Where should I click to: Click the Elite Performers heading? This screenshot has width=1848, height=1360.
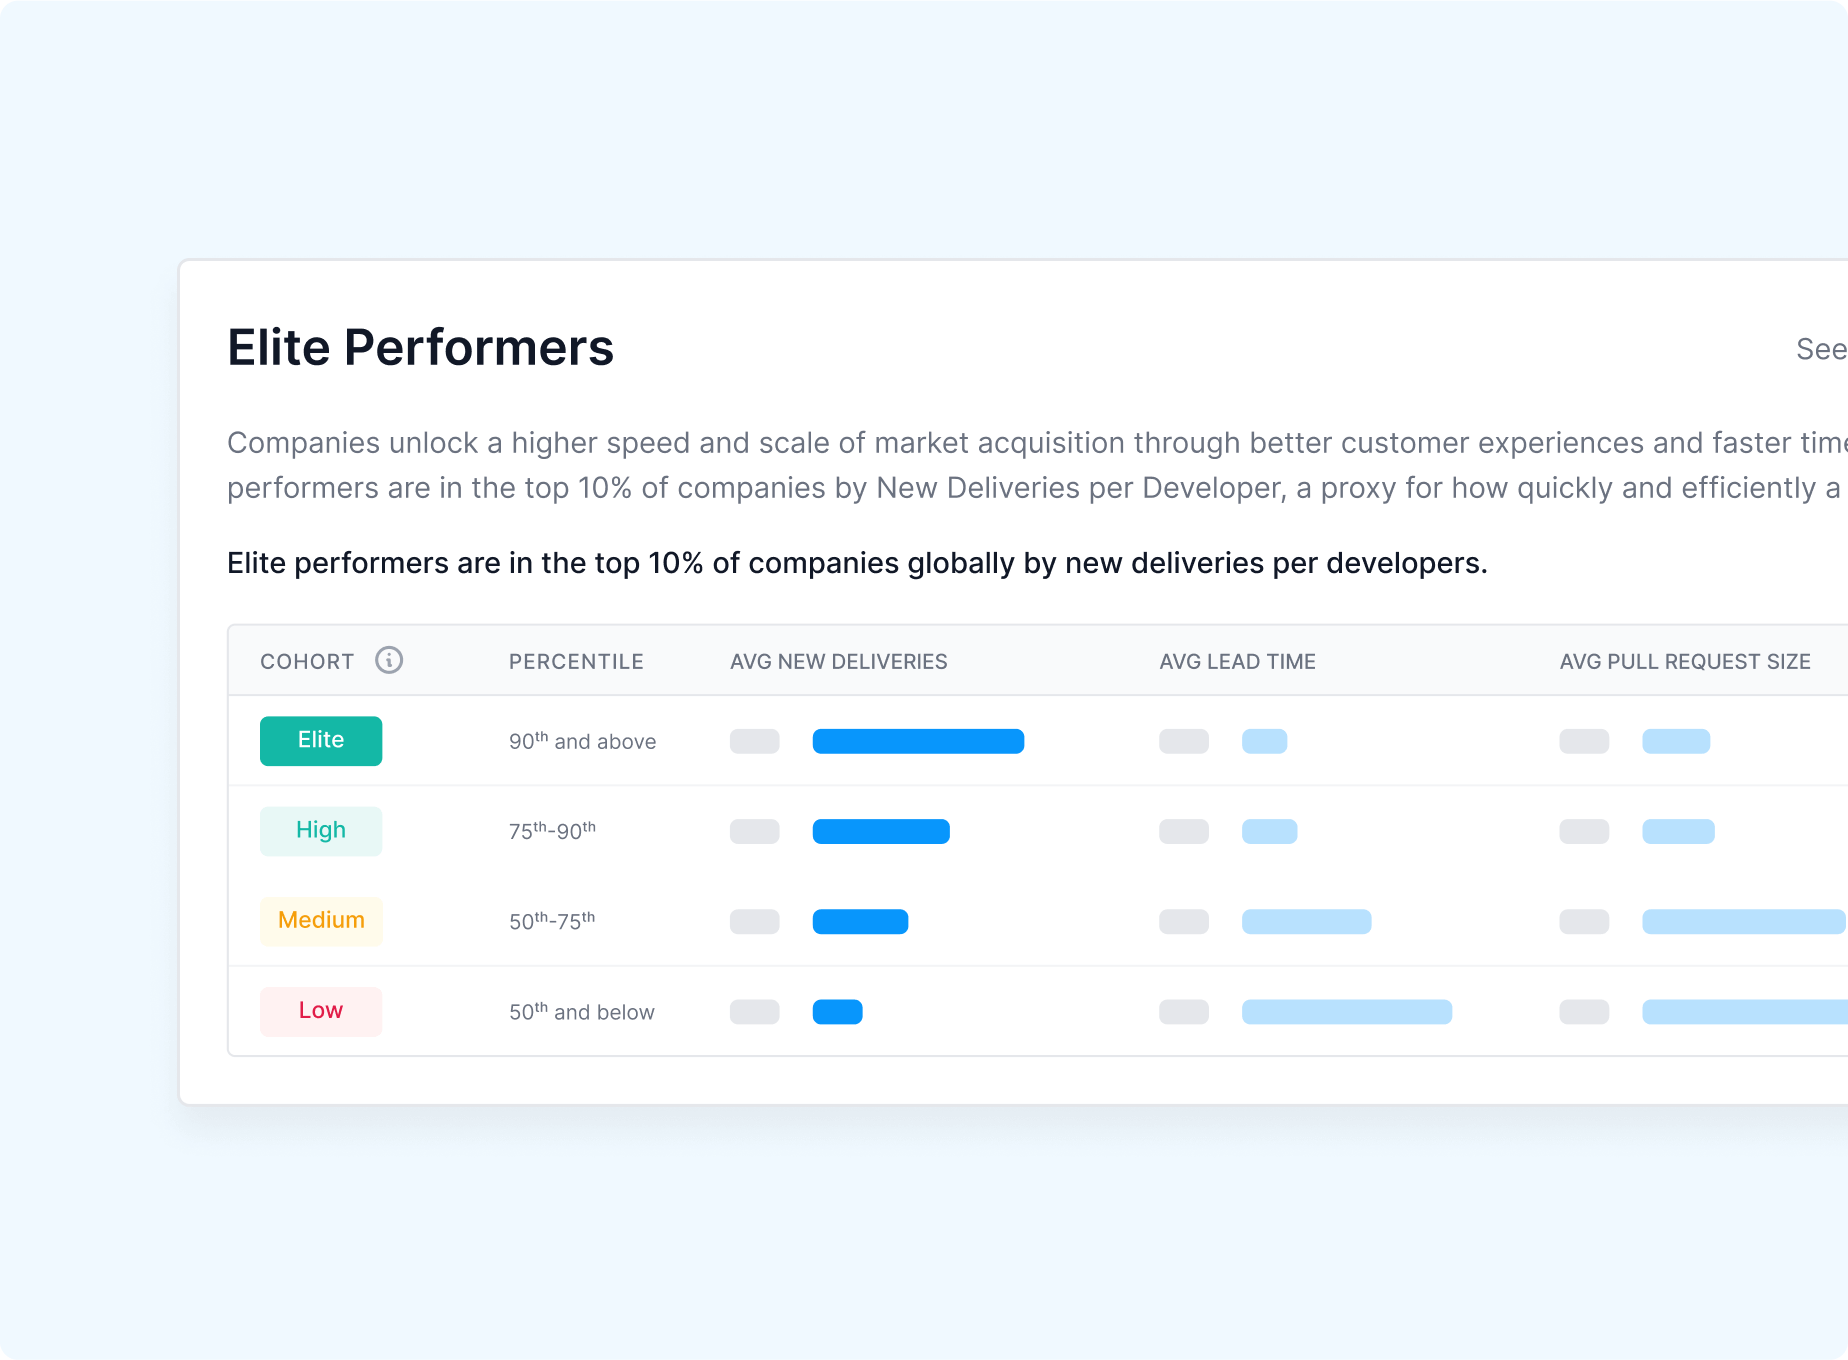point(420,348)
